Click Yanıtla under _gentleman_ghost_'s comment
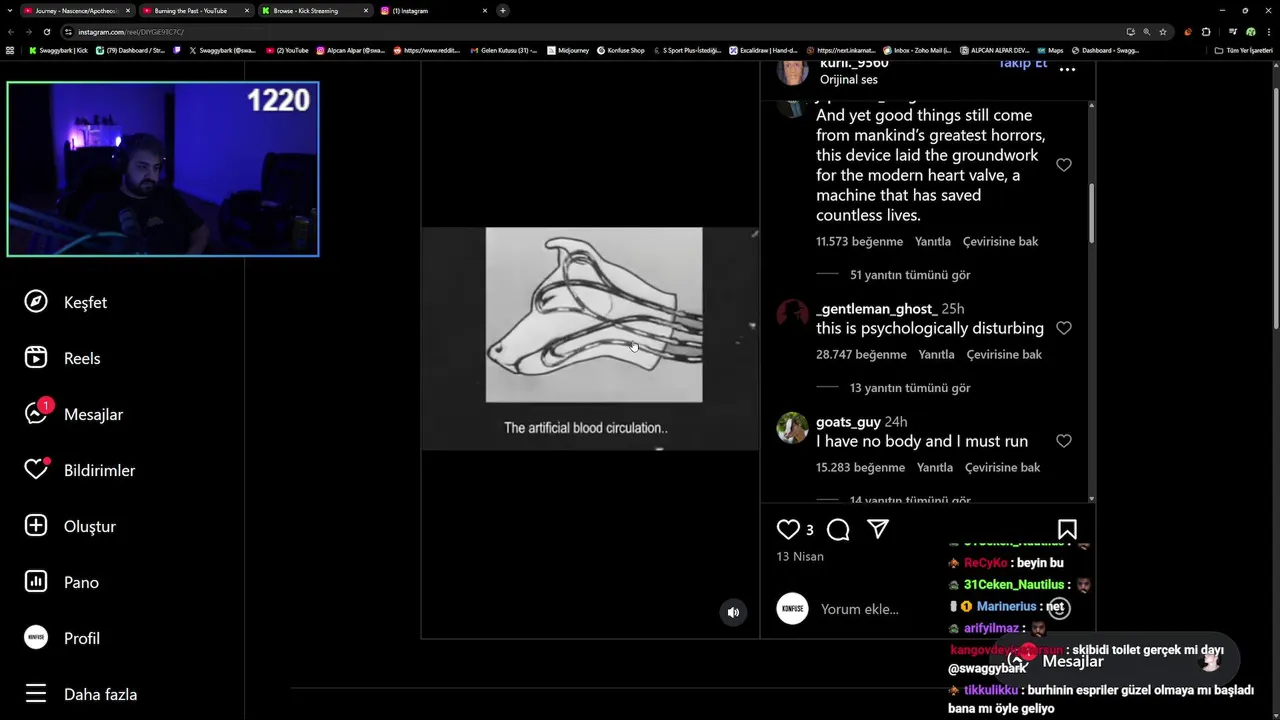This screenshot has width=1280, height=720. point(937,354)
